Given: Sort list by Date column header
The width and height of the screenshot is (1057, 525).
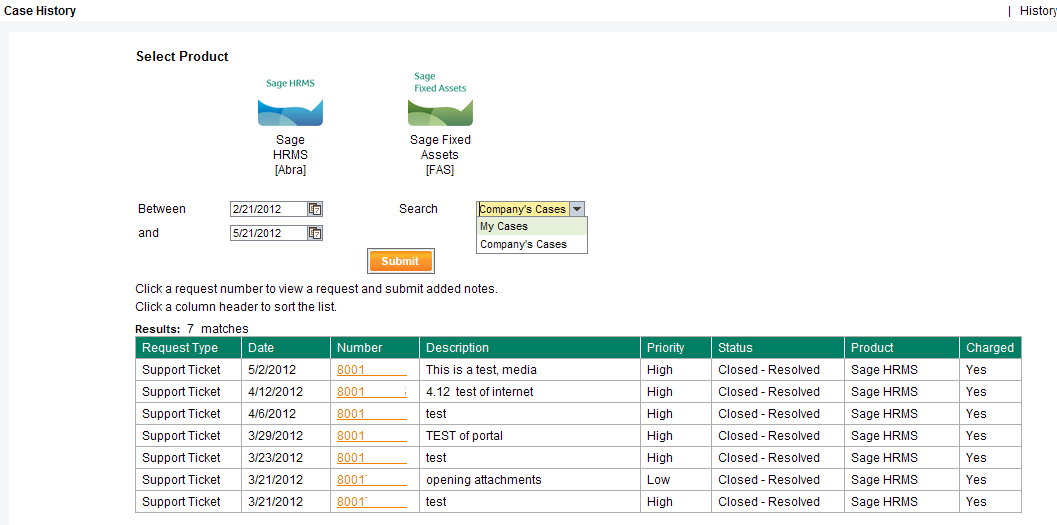Looking at the screenshot, I should coord(261,348).
